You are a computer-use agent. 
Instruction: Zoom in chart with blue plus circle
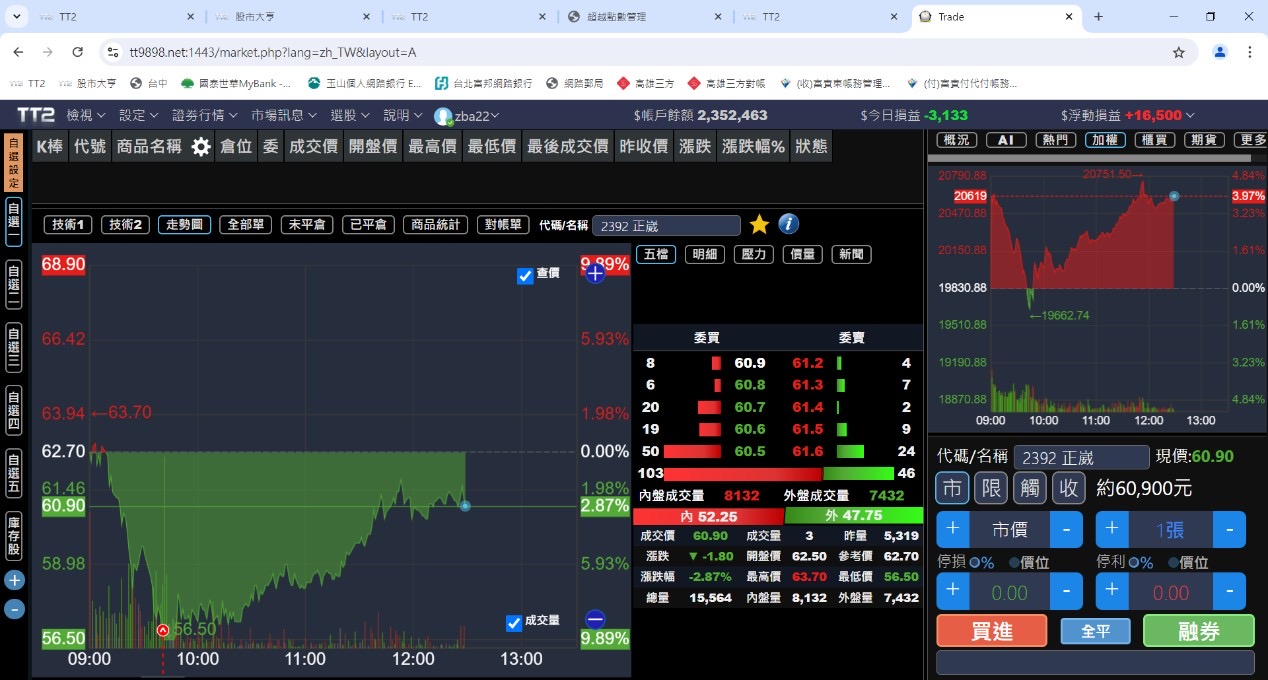pos(595,273)
